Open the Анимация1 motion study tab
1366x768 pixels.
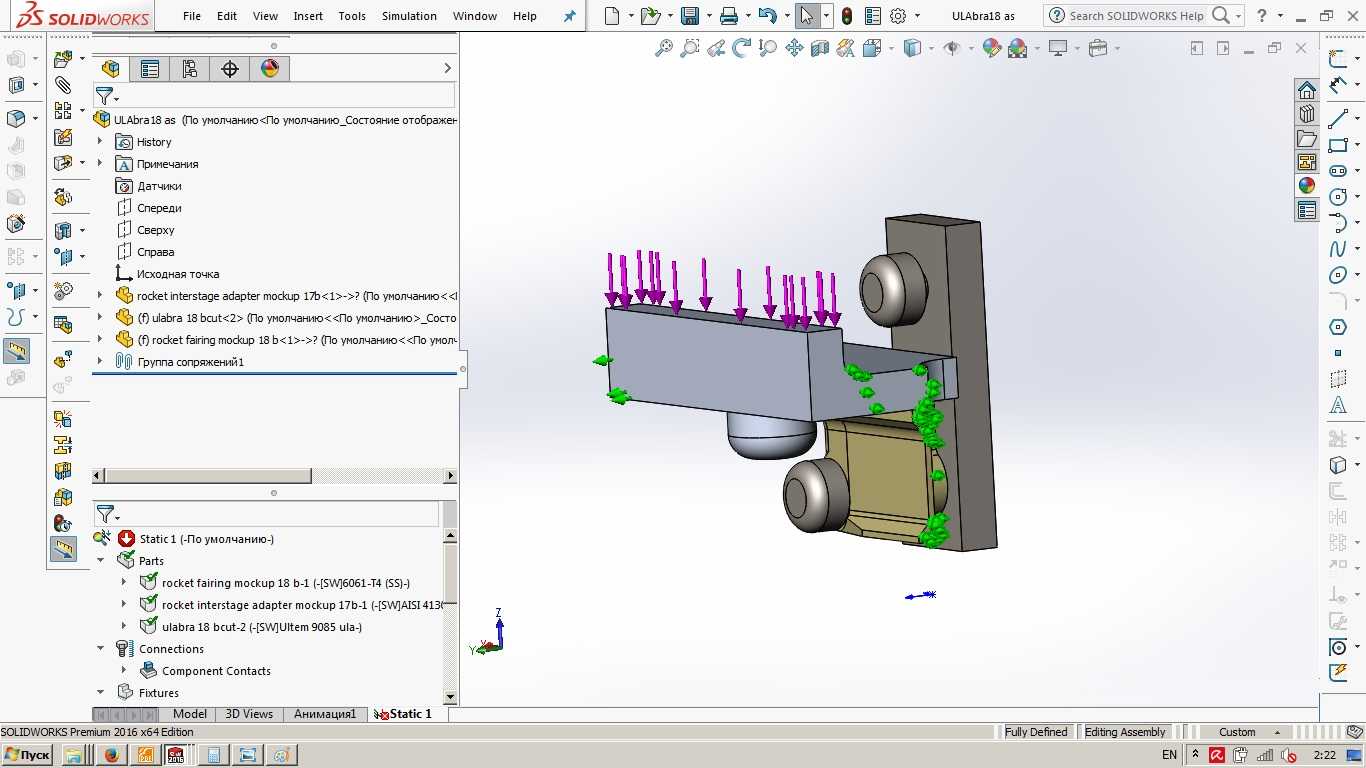tap(325, 714)
